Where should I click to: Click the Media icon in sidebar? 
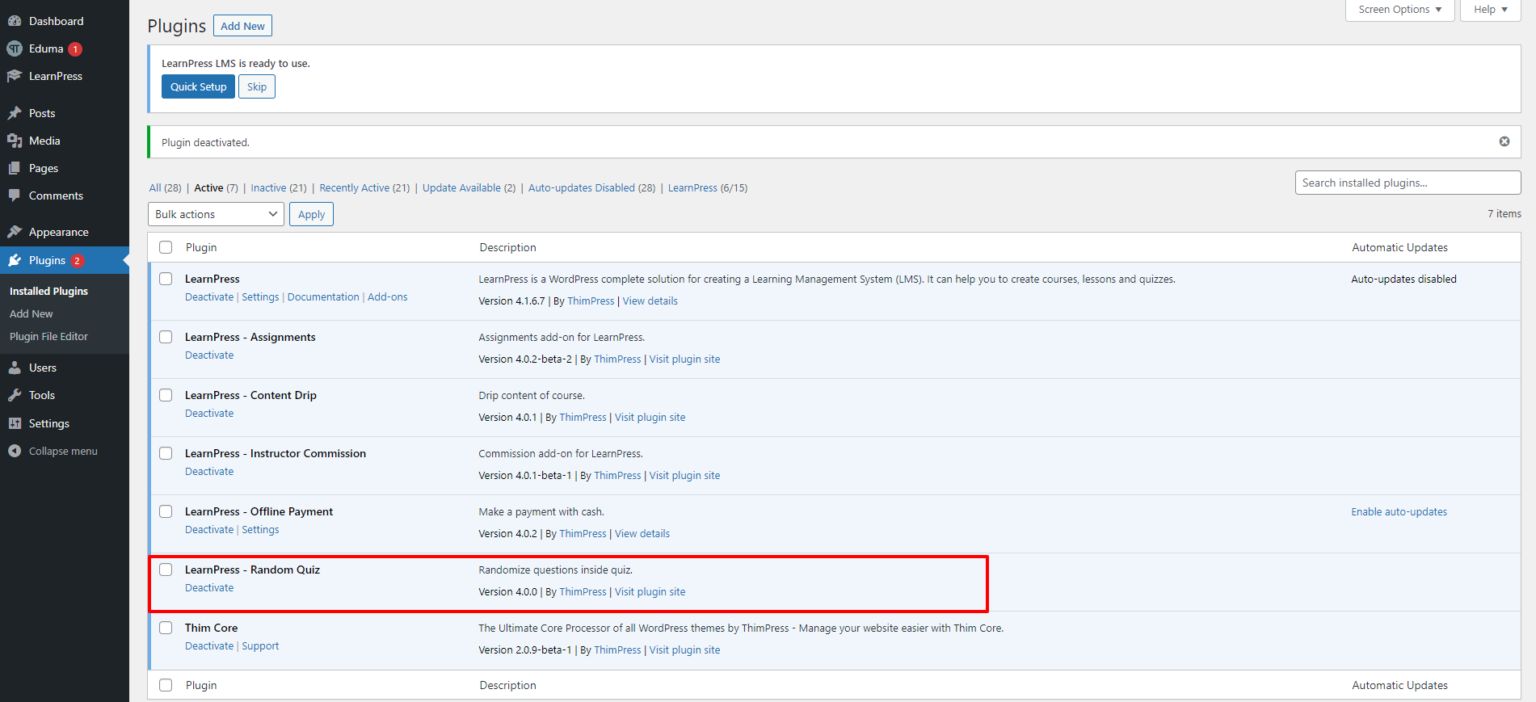(14, 141)
